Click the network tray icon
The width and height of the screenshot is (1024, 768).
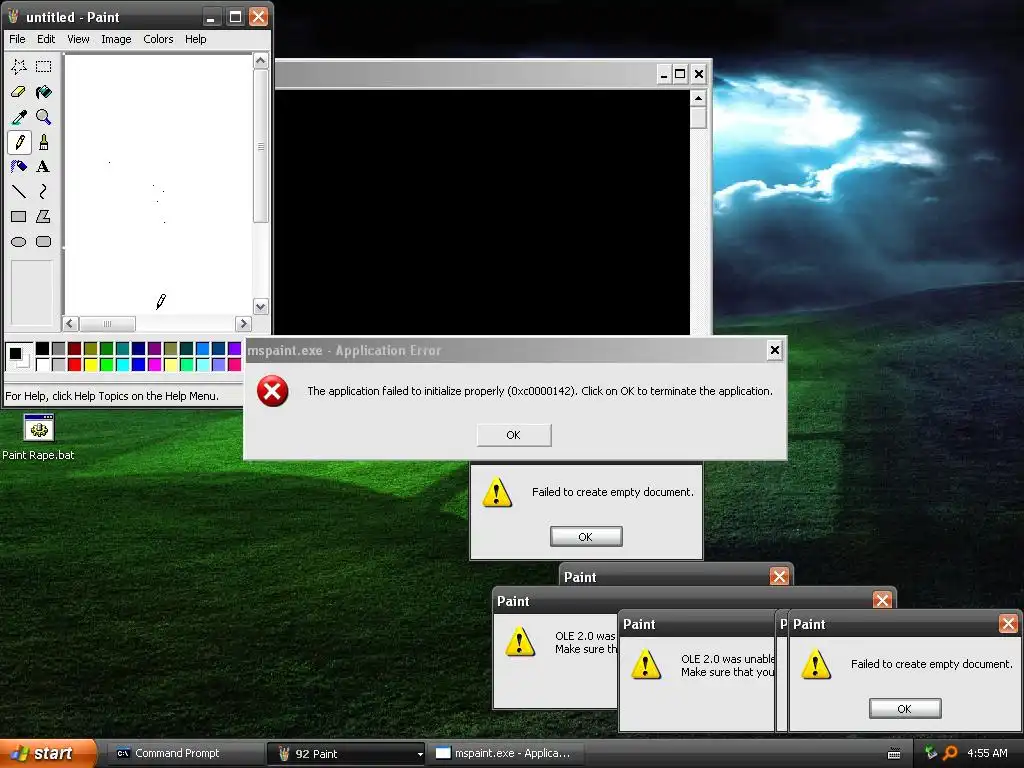click(x=931, y=753)
